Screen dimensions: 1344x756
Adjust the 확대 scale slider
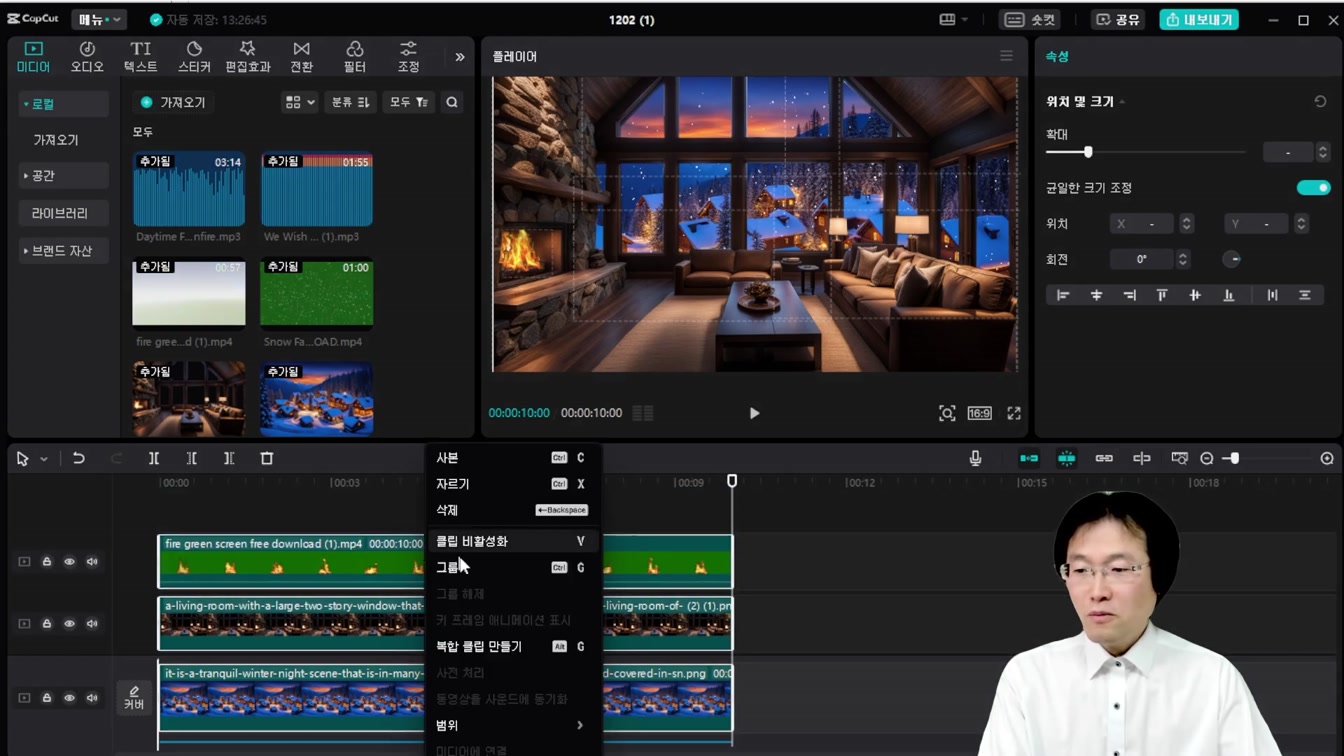(1088, 152)
